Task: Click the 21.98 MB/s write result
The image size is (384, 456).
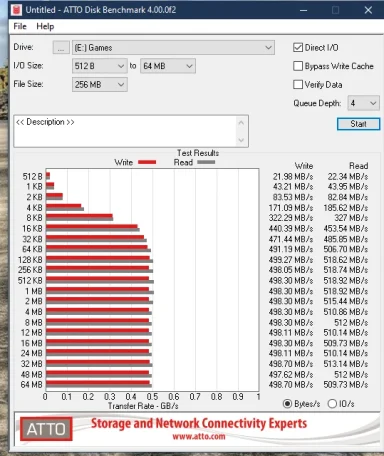Action: click(293, 177)
